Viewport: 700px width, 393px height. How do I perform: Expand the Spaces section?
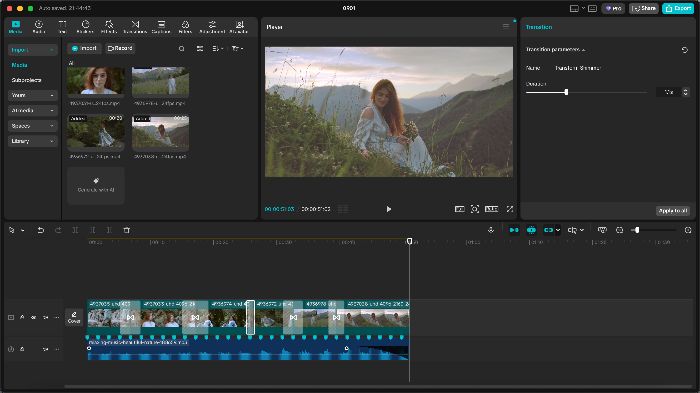pyautogui.click(x=32, y=126)
